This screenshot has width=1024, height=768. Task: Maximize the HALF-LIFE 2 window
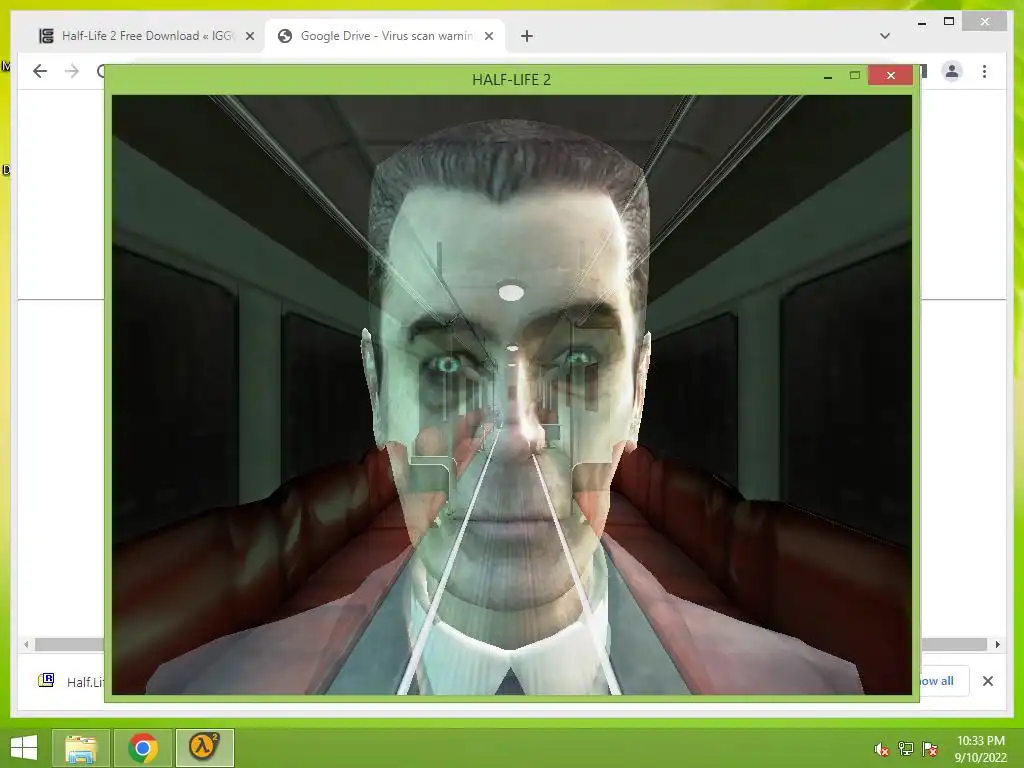[854, 76]
